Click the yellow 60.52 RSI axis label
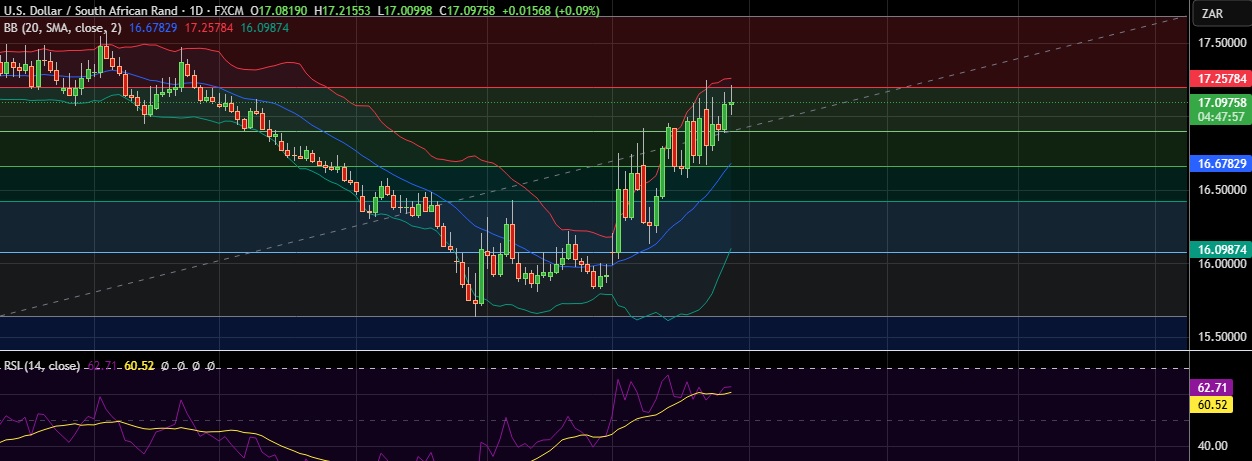This screenshot has height=461, width=1252. [x=1212, y=405]
